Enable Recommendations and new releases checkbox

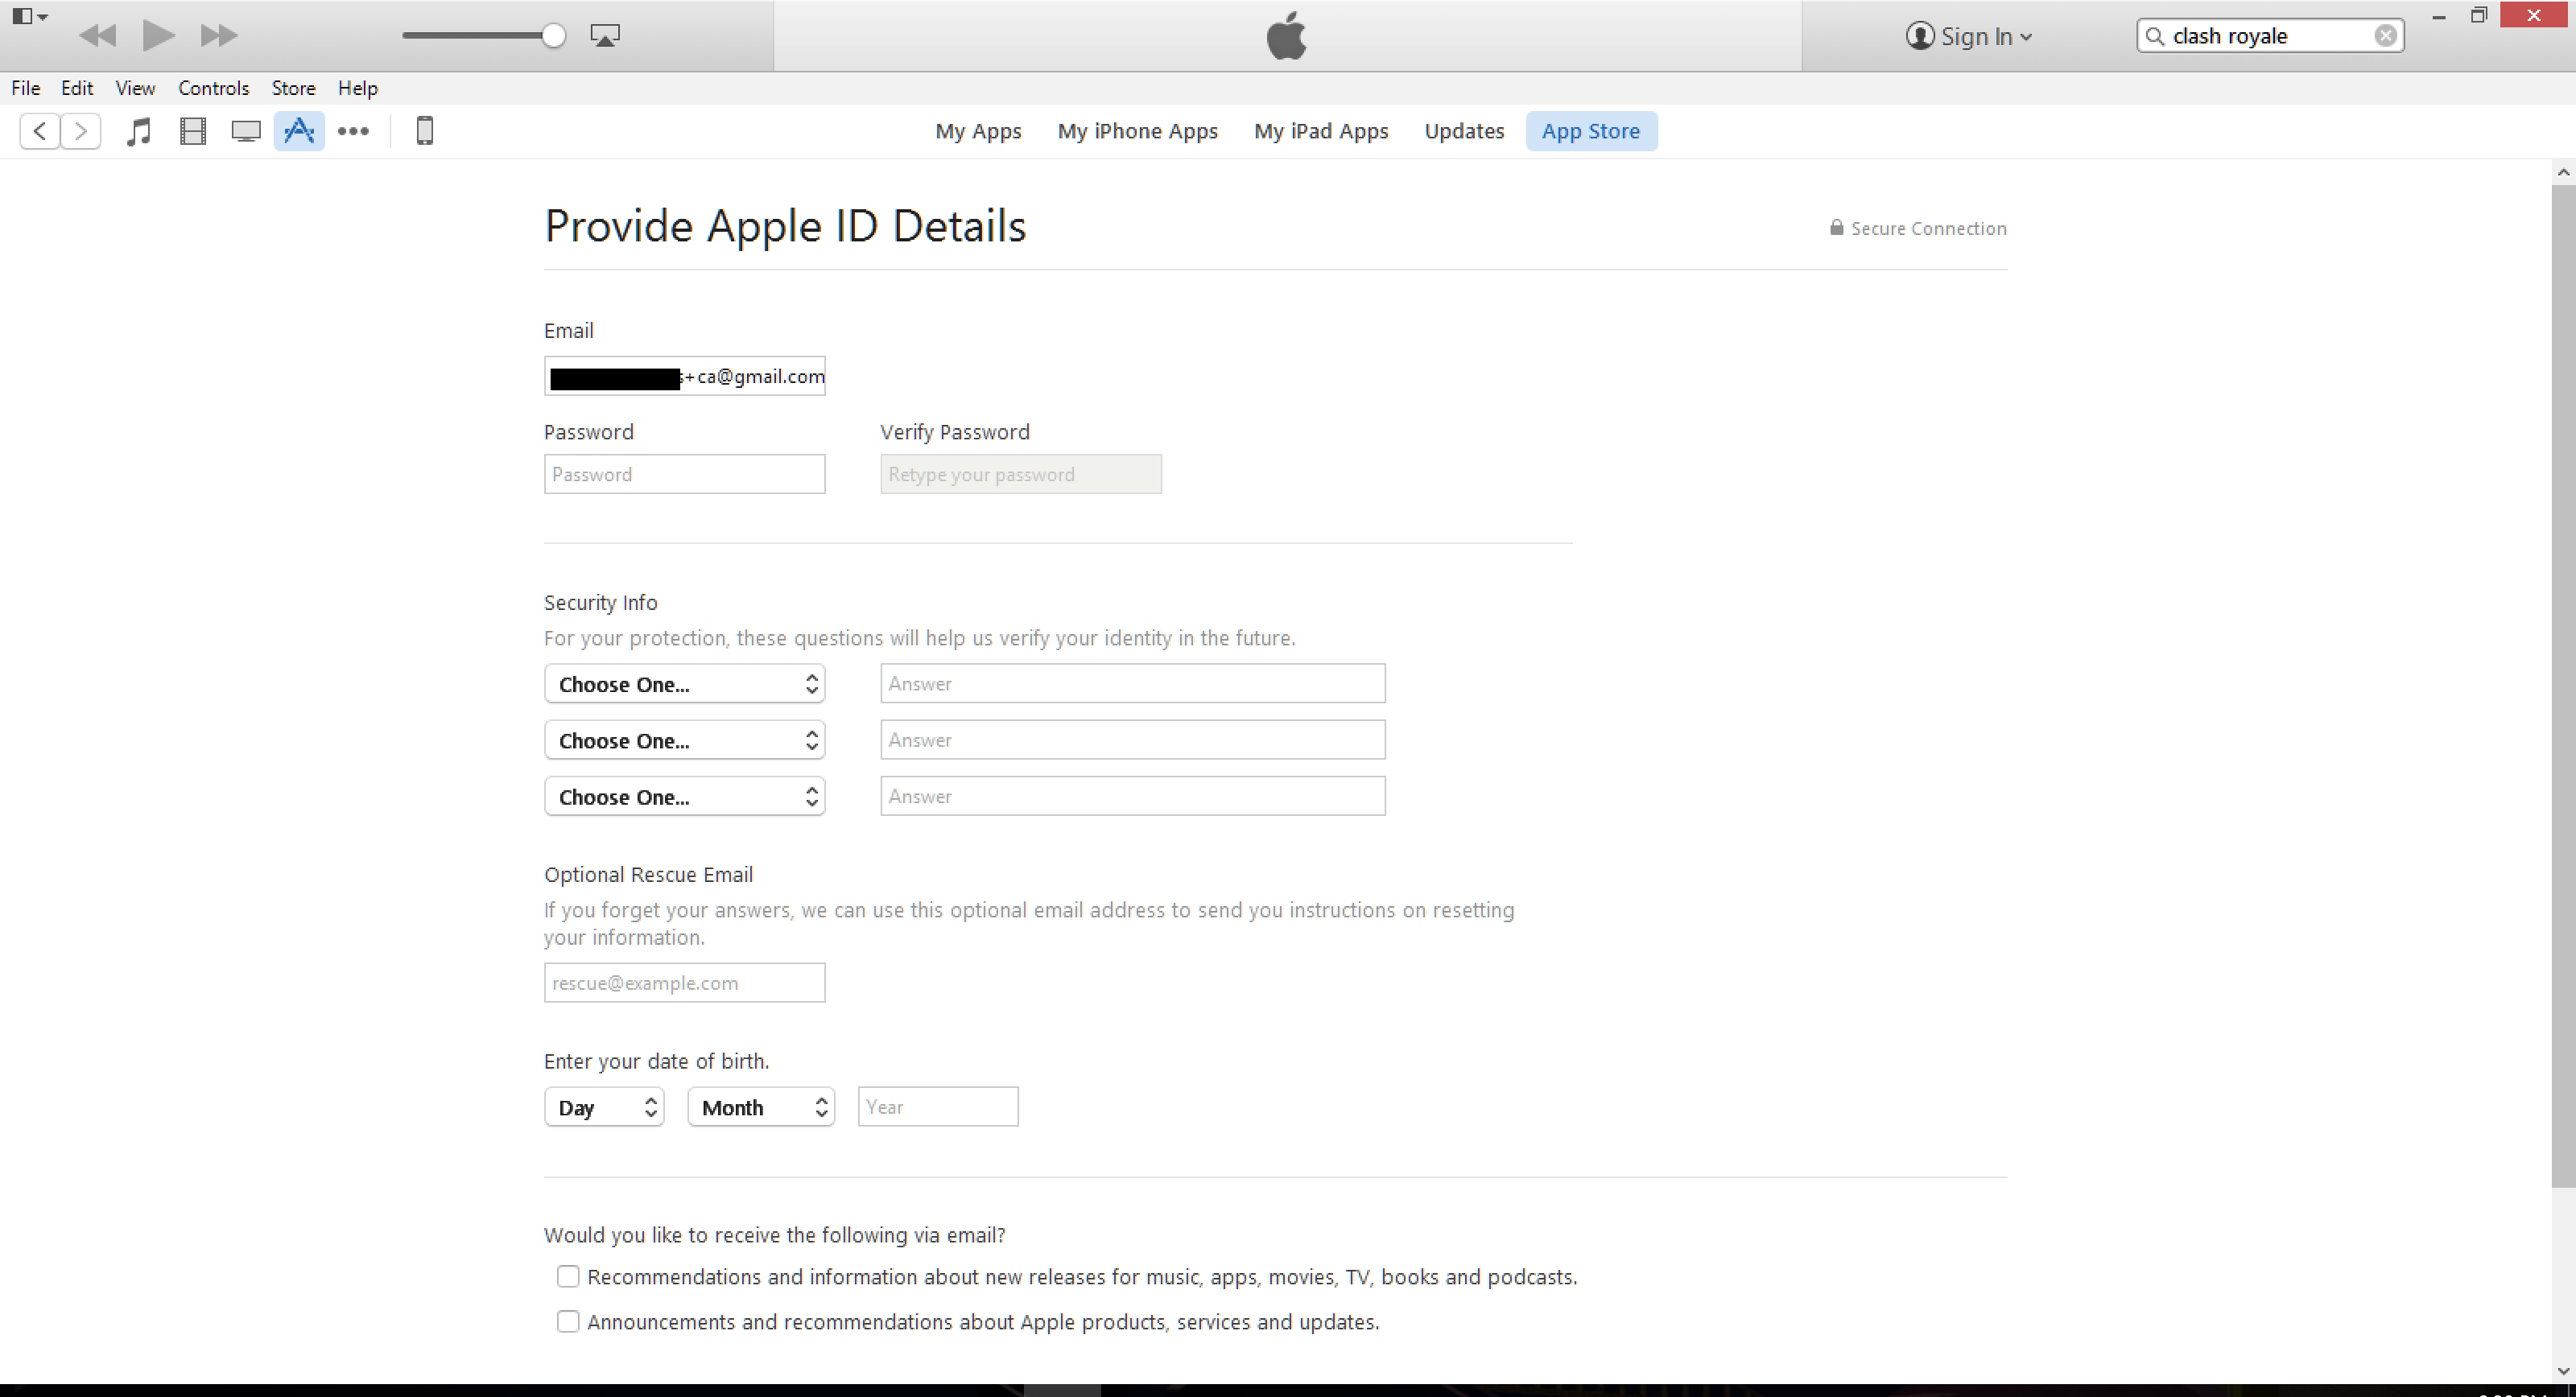pyautogui.click(x=568, y=1275)
